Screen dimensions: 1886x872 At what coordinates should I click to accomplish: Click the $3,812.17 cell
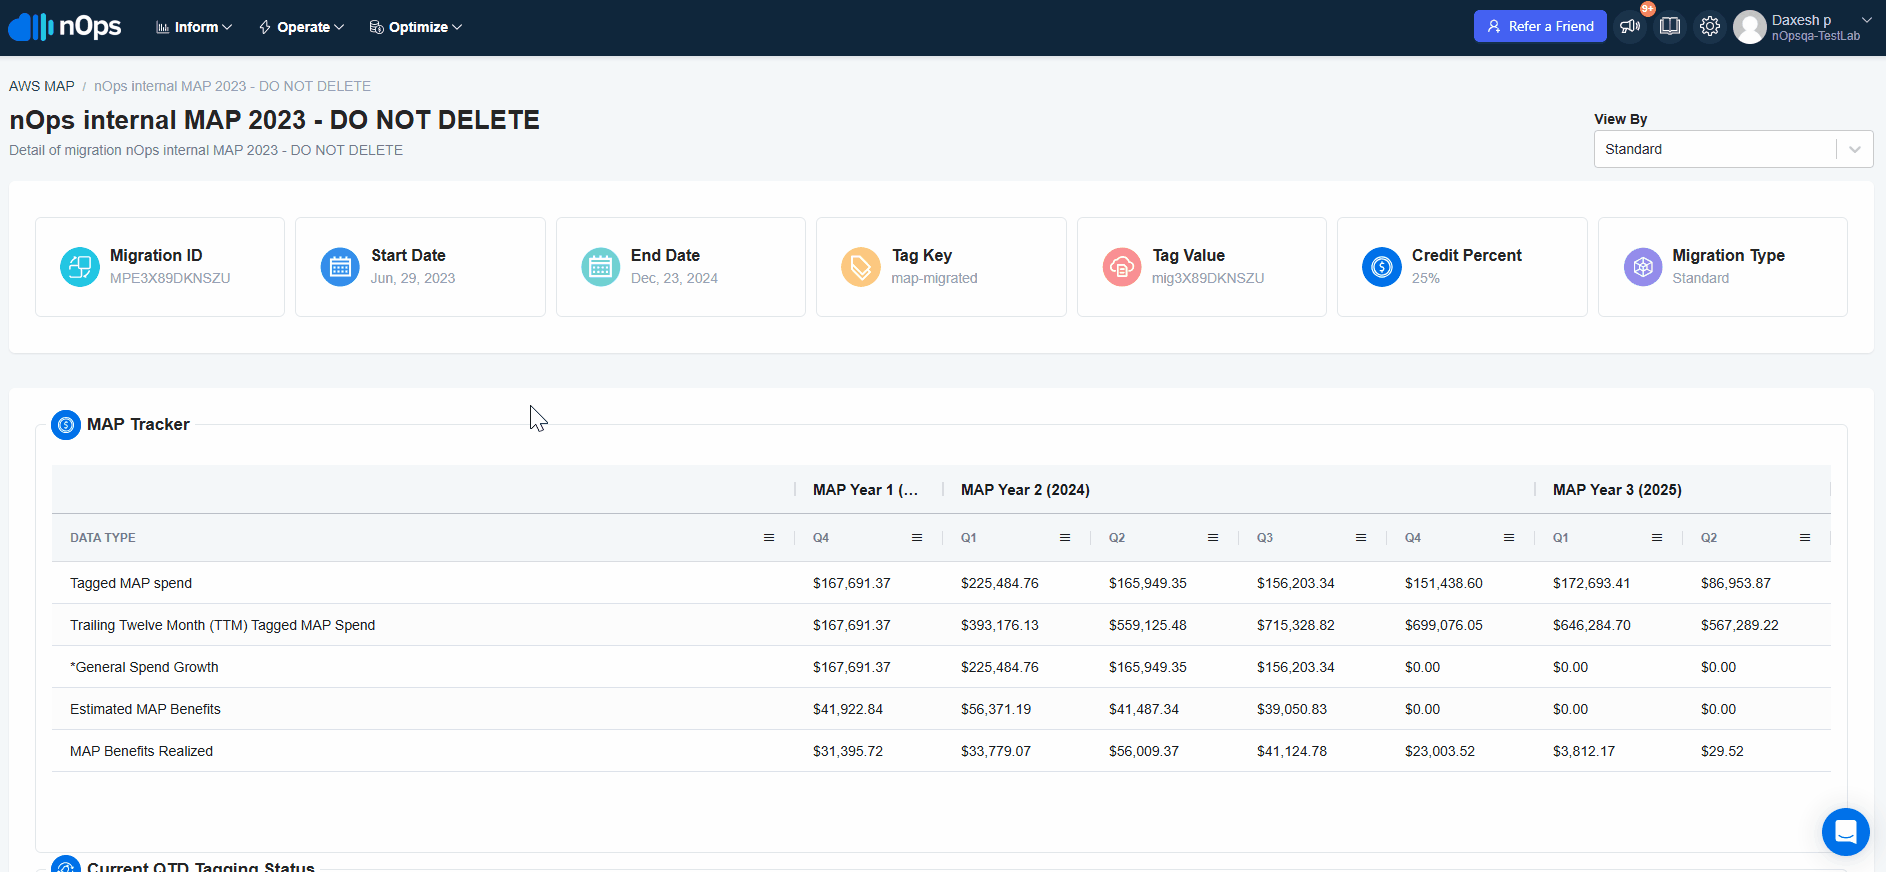pyautogui.click(x=1584, y=751)
